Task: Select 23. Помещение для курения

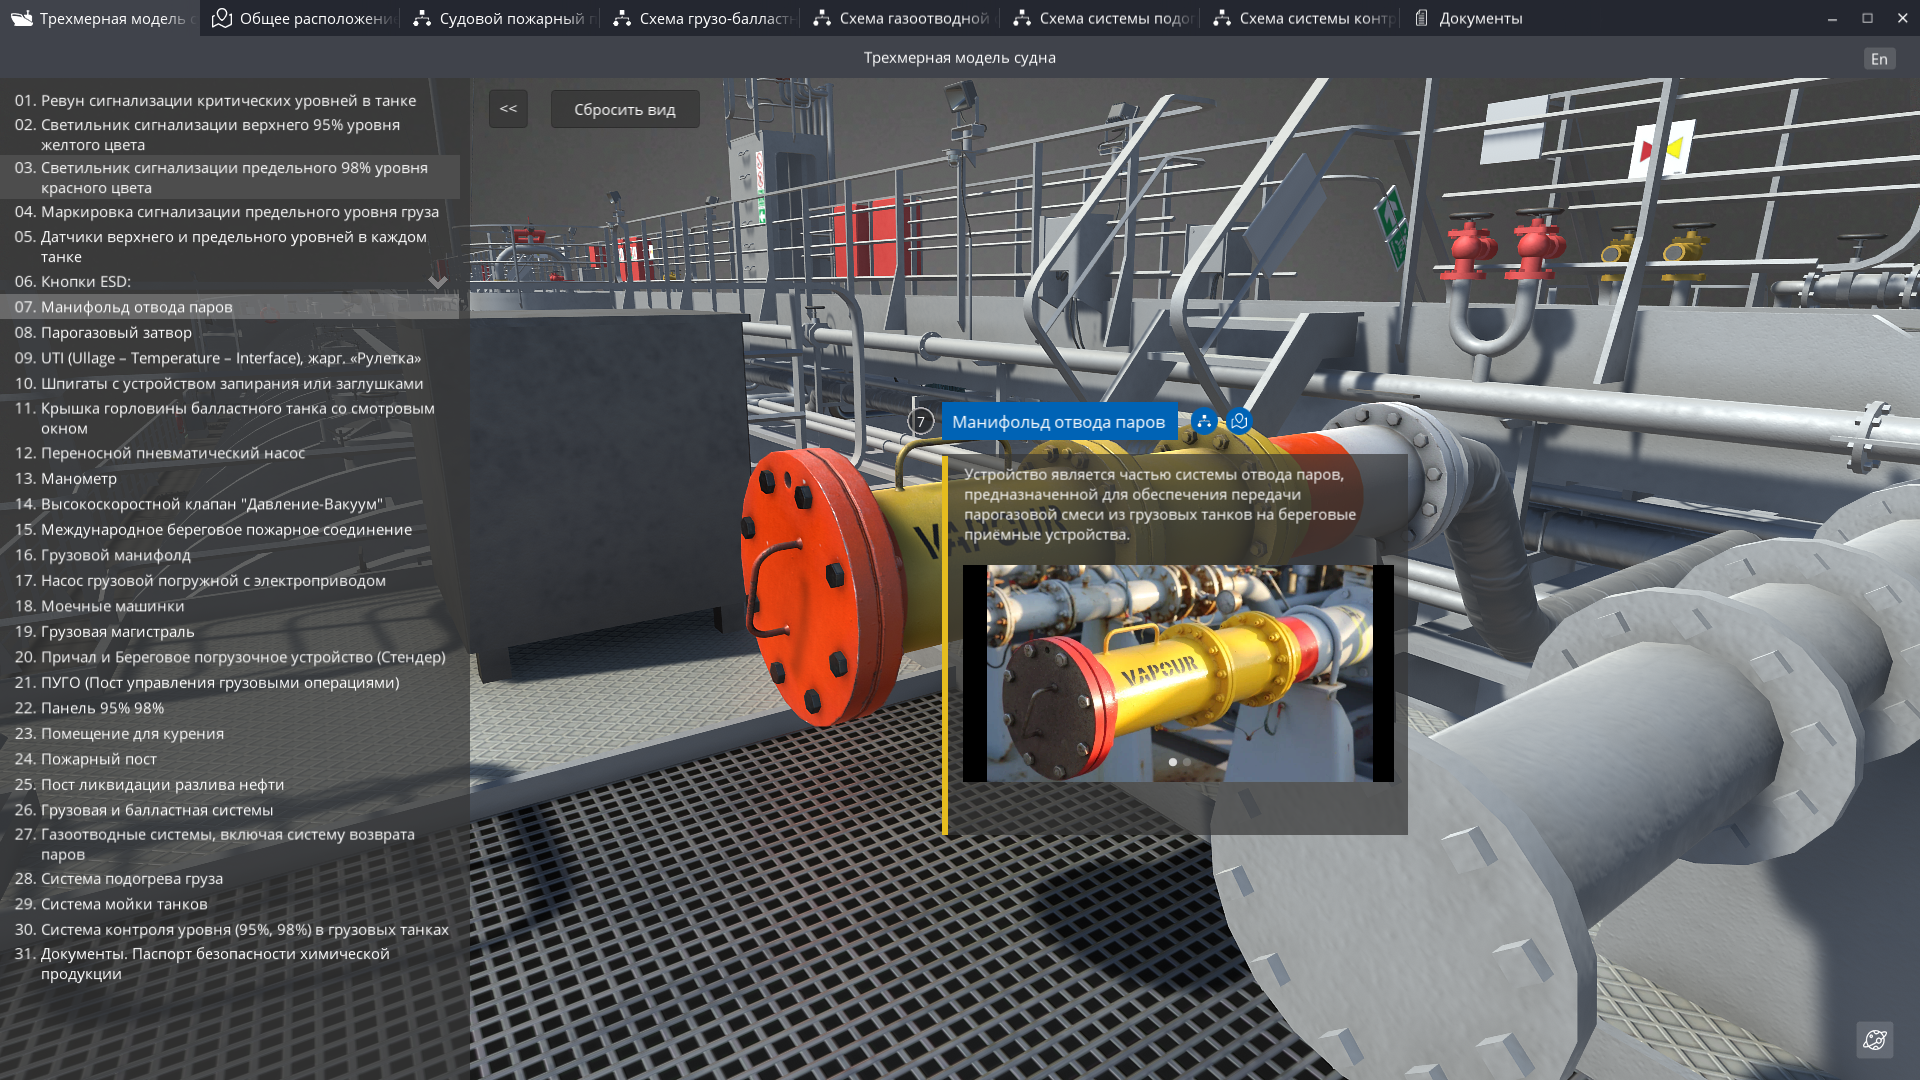Action: point(230,733)
